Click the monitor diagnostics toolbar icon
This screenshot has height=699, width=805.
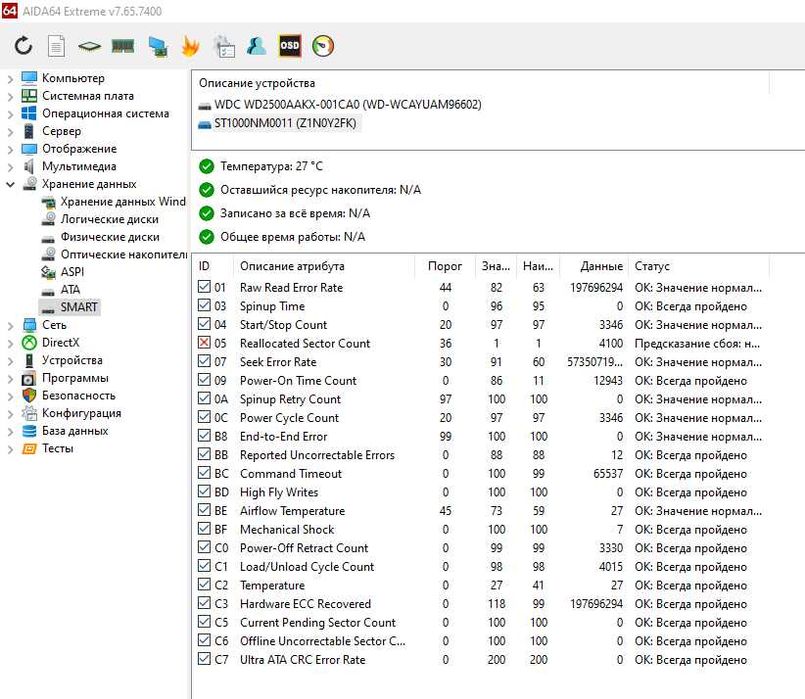pyautogui.click(x=158, y=47)
